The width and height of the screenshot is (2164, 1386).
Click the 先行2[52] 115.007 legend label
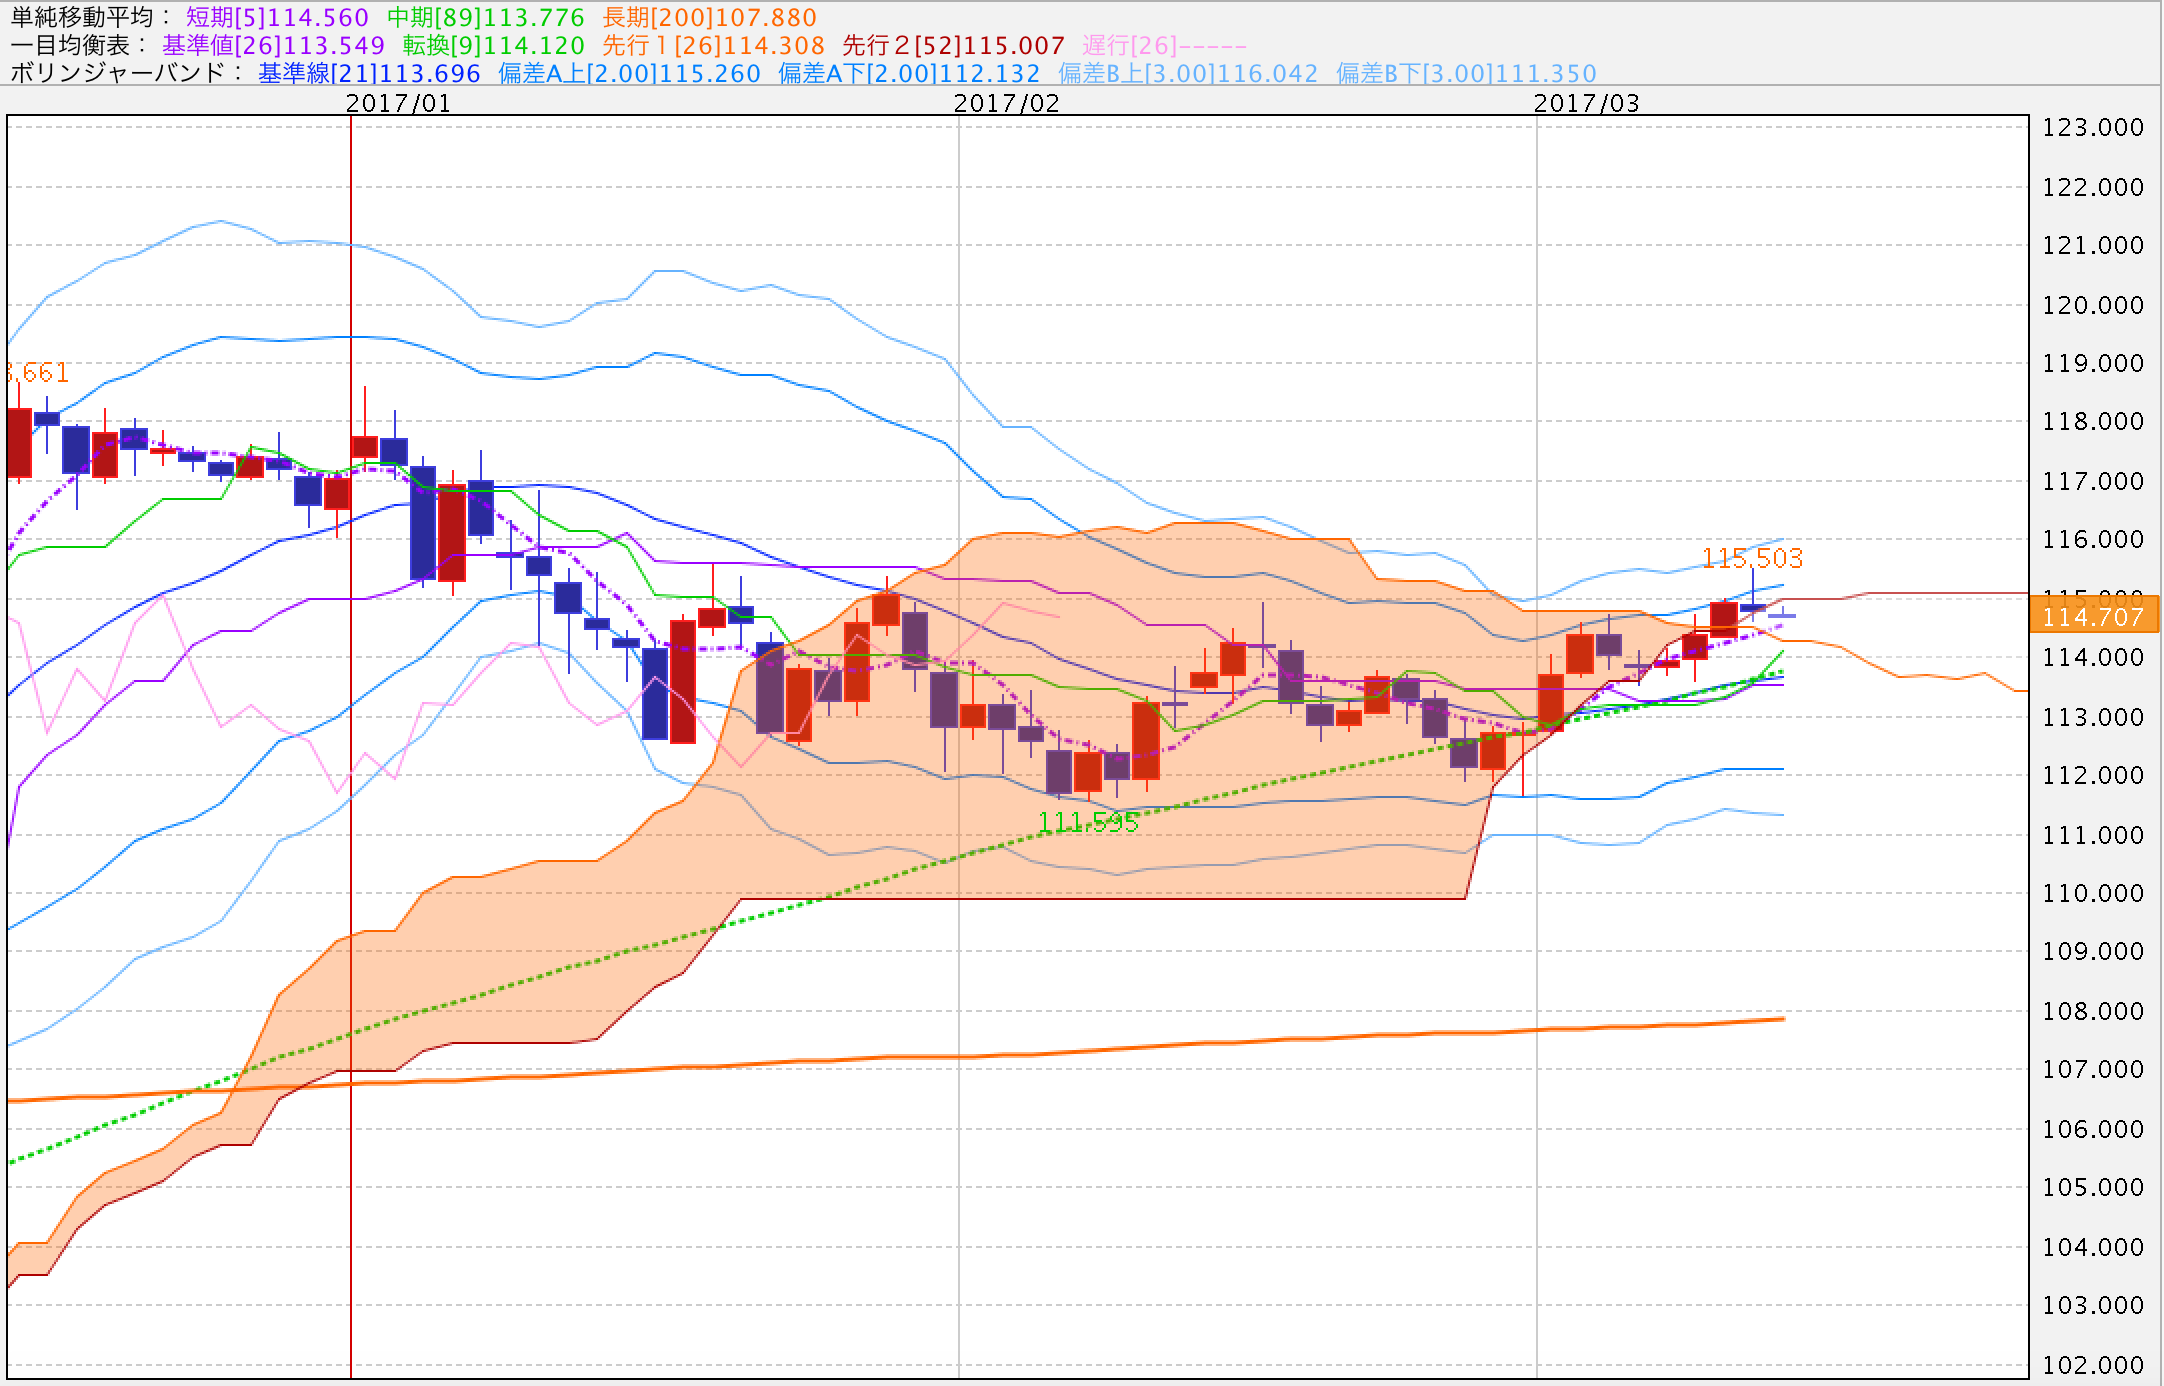[953, 45]
